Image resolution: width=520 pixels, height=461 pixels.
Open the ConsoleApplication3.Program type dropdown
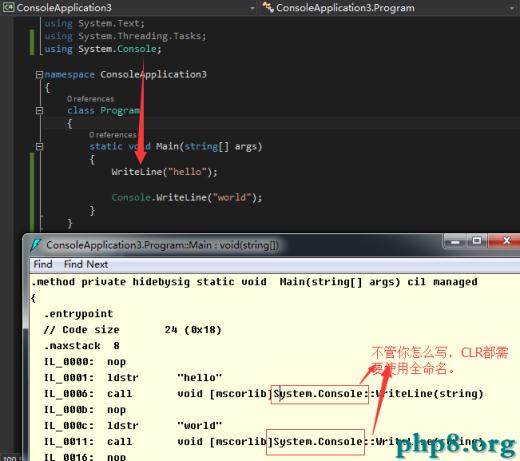pos(389,8)
